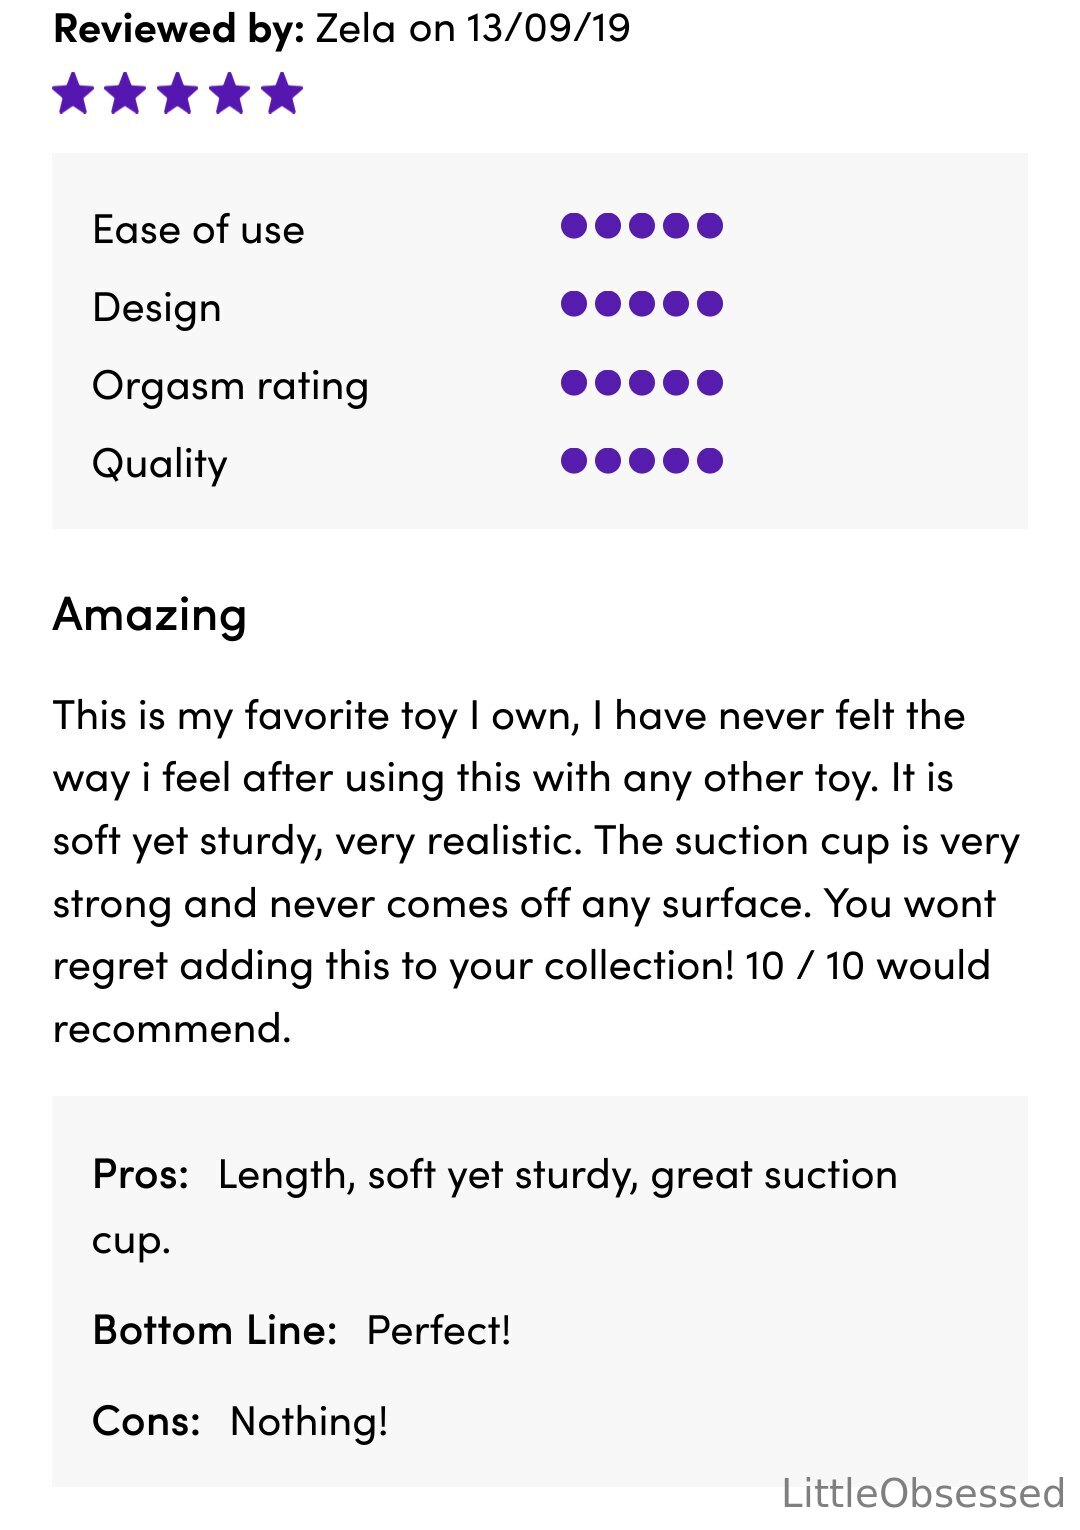The height and width of the screenshot is (1530, 1080).
Task: Click the review body paragraph text
Action: tap(537, 872)
